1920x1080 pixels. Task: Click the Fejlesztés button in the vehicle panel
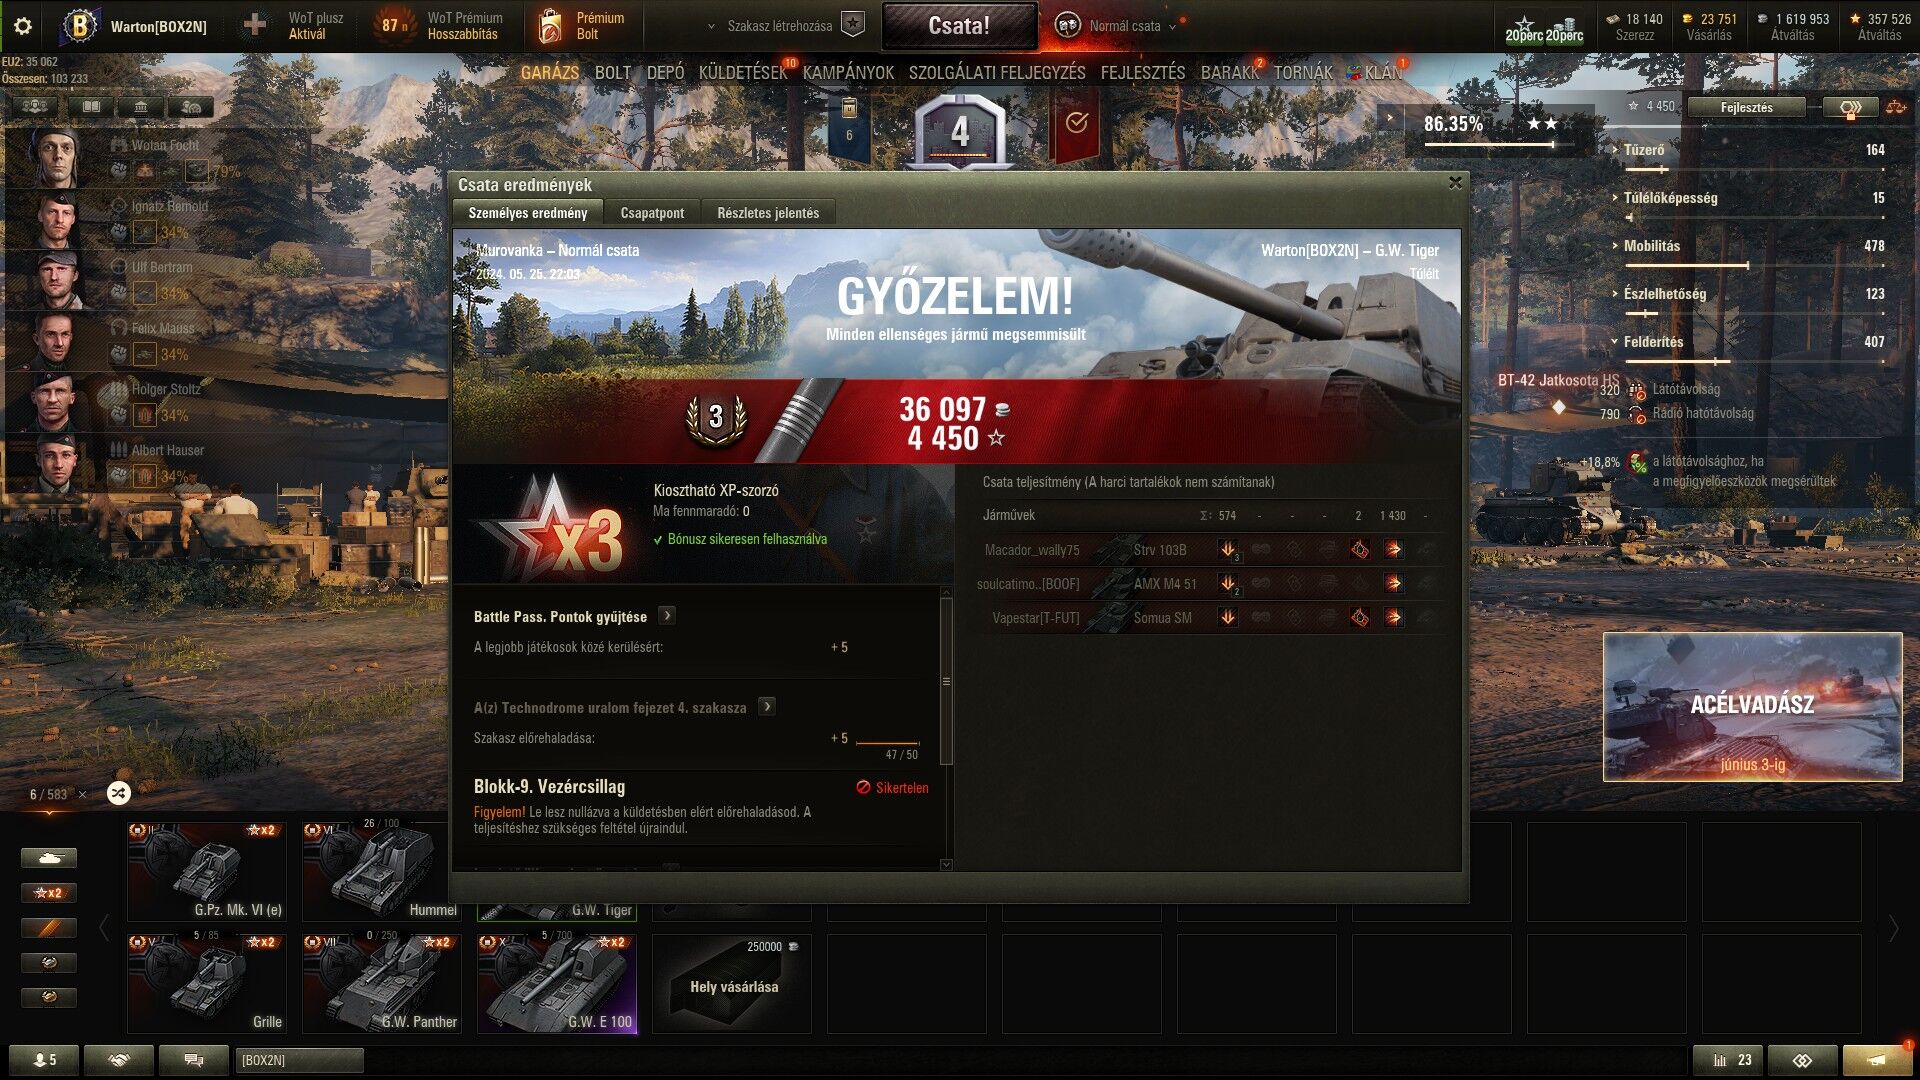pos(1746,107)
